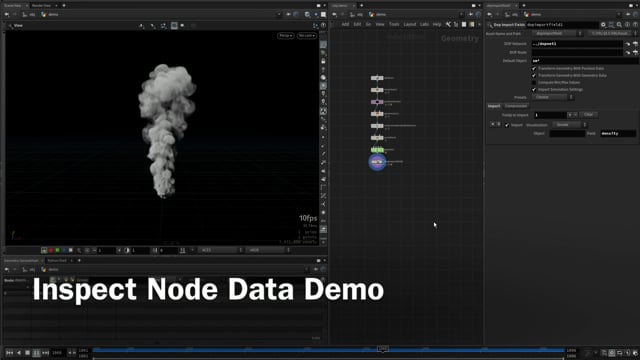Jump to last frame playback button
The image size is (640, 360).
45,353
